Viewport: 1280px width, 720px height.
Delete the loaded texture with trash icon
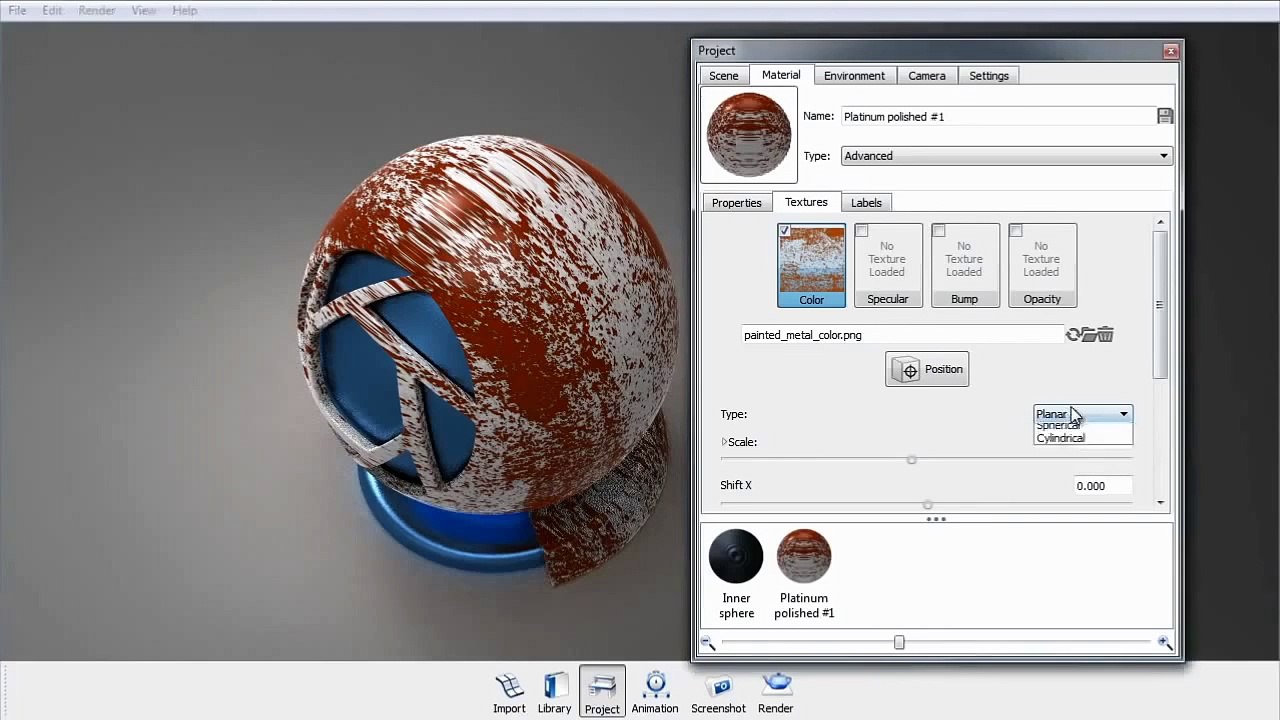(x=1106, y=335)
